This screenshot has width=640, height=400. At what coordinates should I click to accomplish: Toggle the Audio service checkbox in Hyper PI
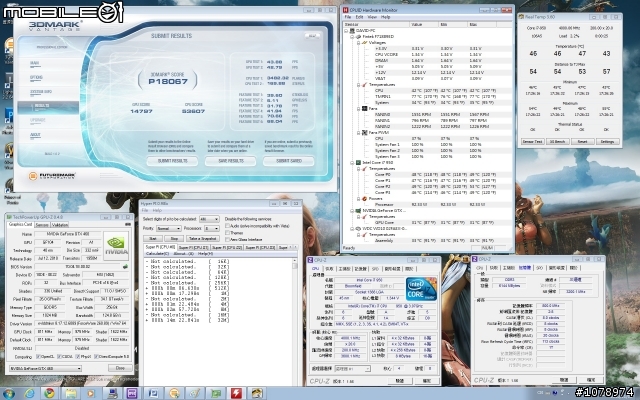[x=227, y=226]
